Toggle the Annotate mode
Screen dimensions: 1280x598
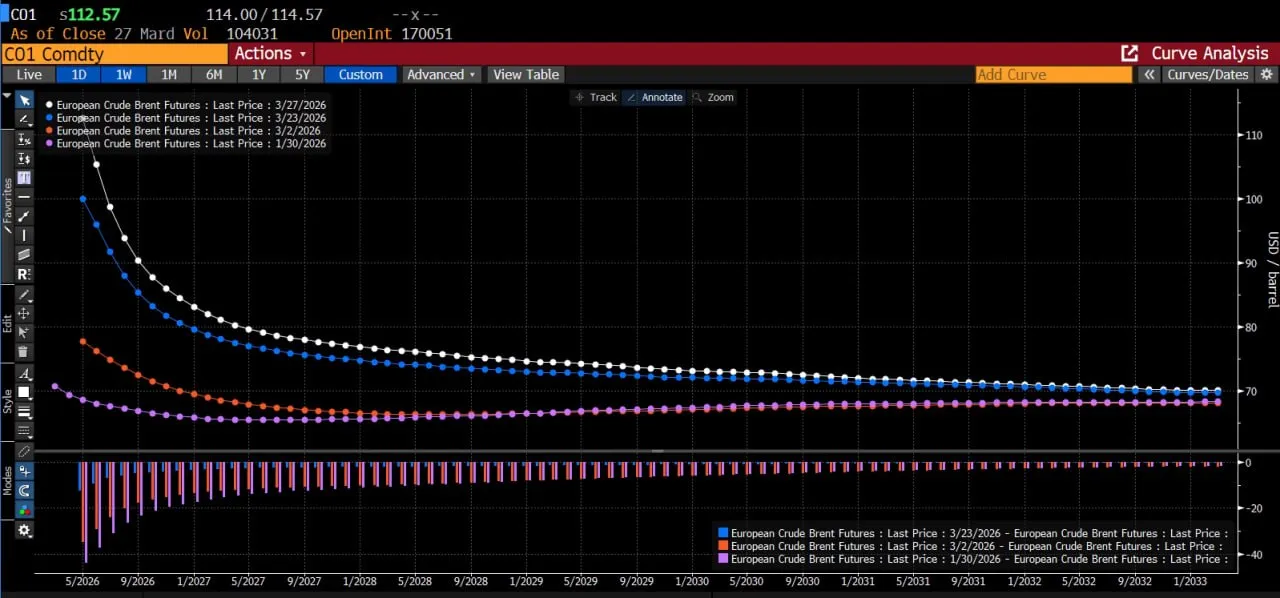tap(654, 97)
